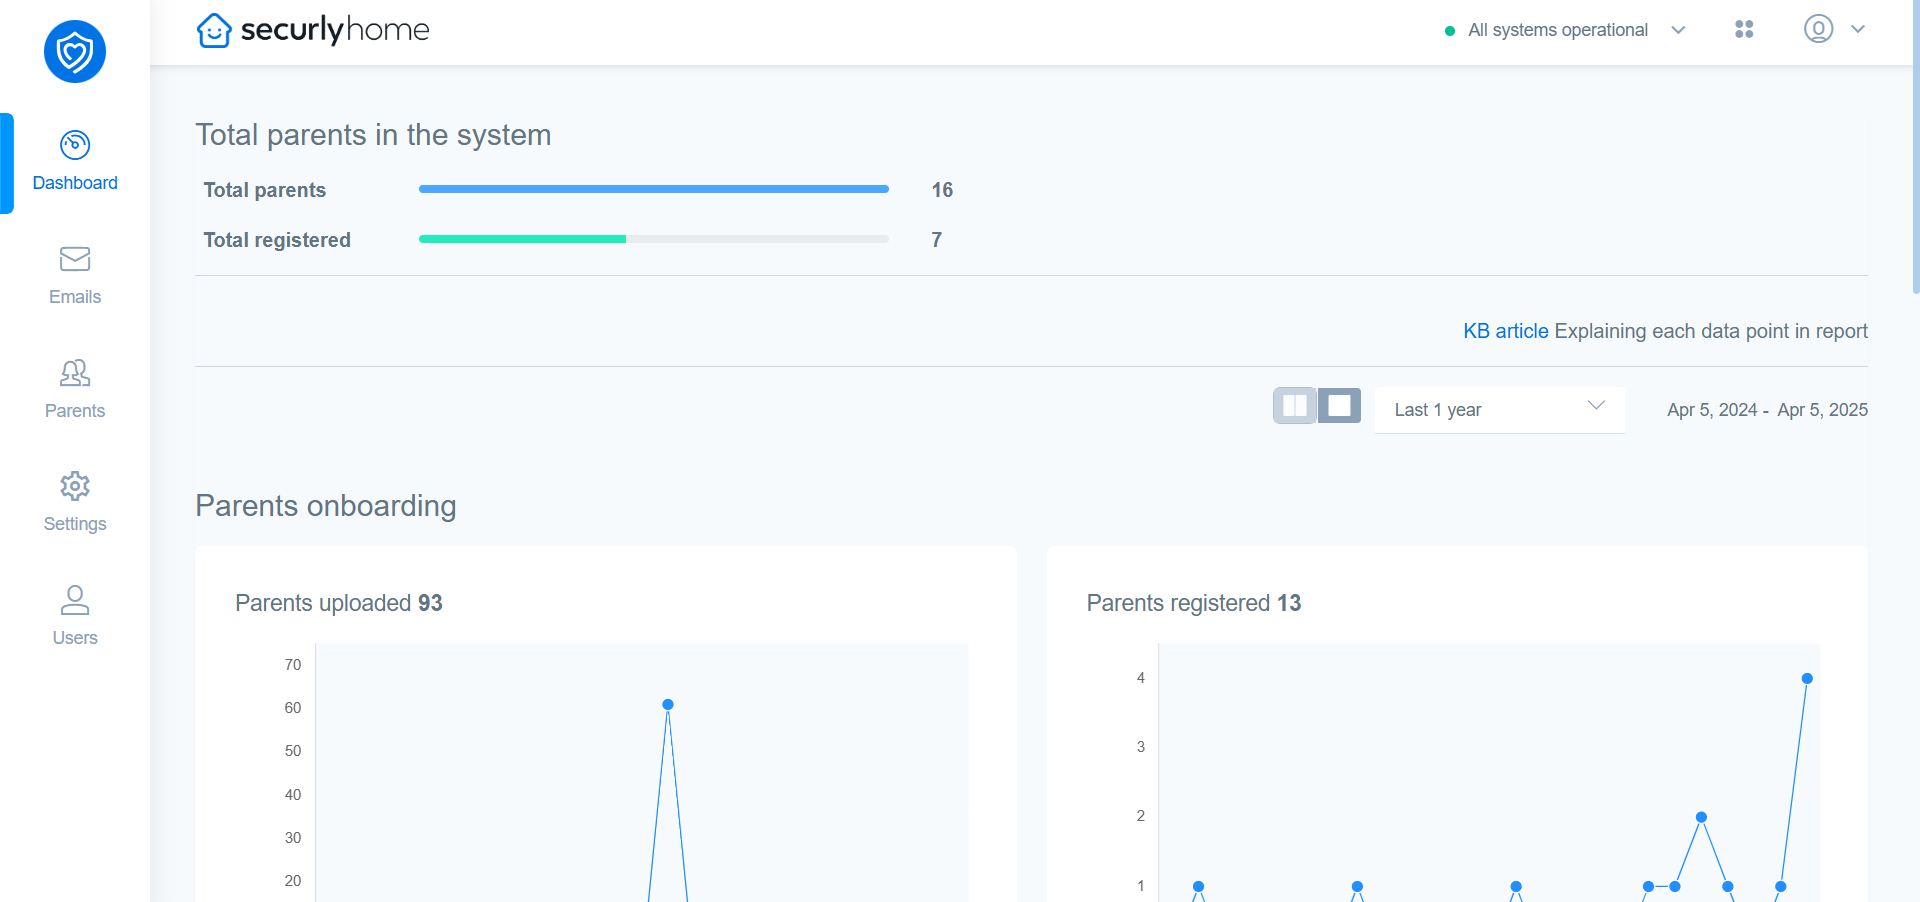Image resolution: width=1920 pixels, height=902 pixels.
Task: Click the user account avatar icon
Action: click(x=1818, y=29)
